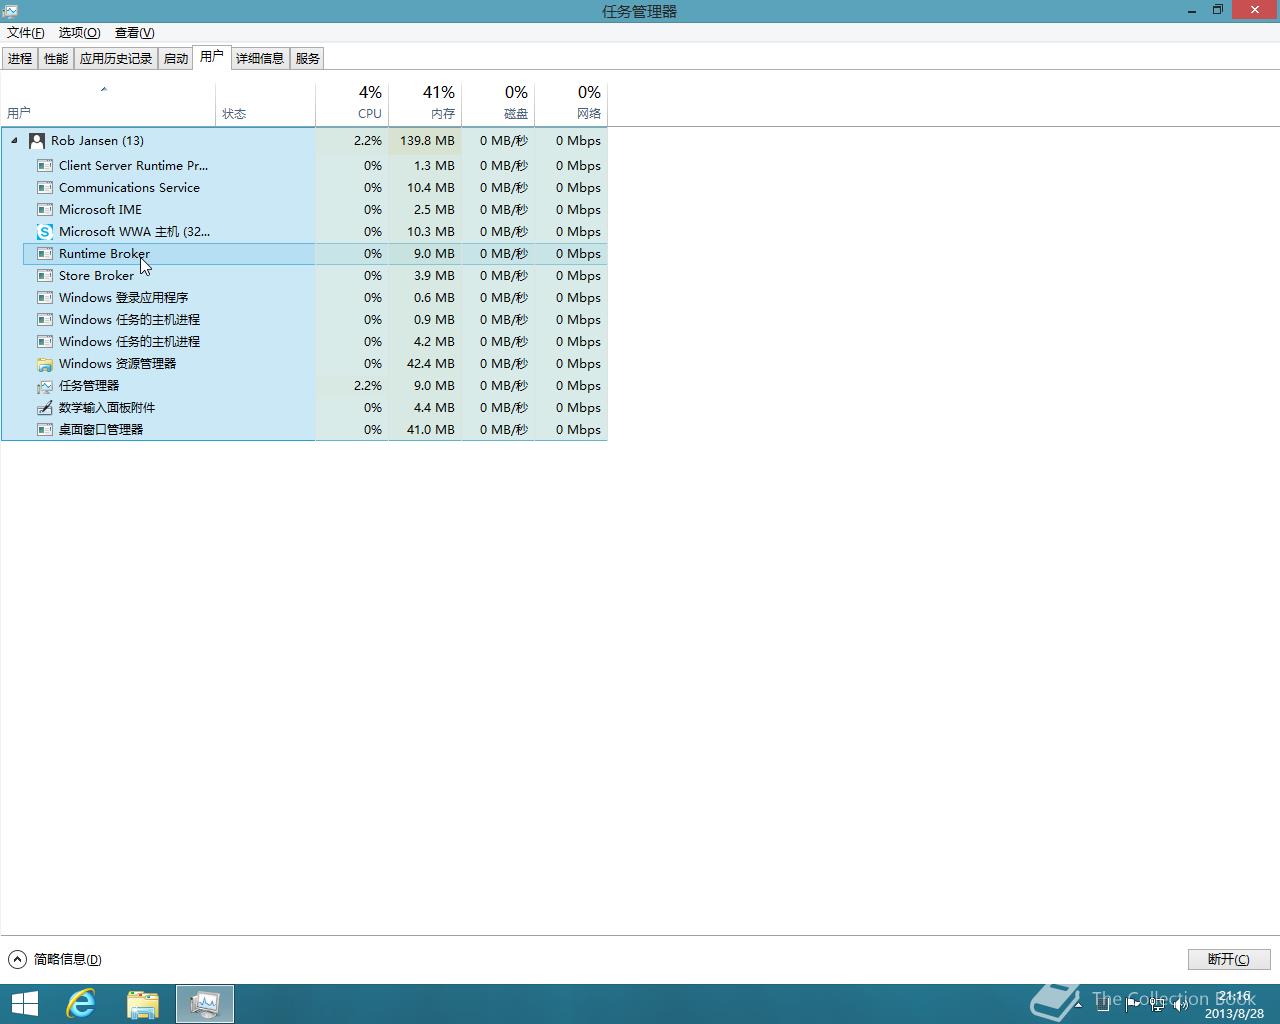The width and height of the screenshot is (1280, 1024).
Task: Open the Windows Start button
Action: pos(24,1004)
